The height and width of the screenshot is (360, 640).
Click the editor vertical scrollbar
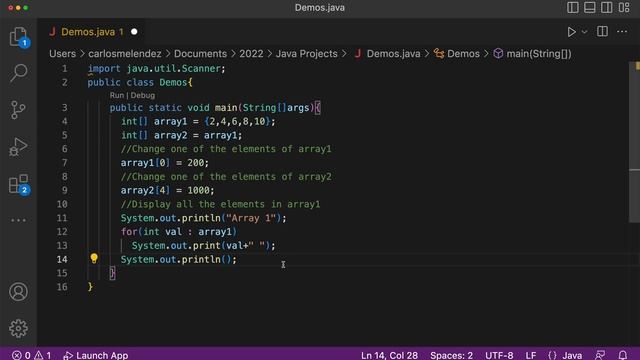[634, 142]
